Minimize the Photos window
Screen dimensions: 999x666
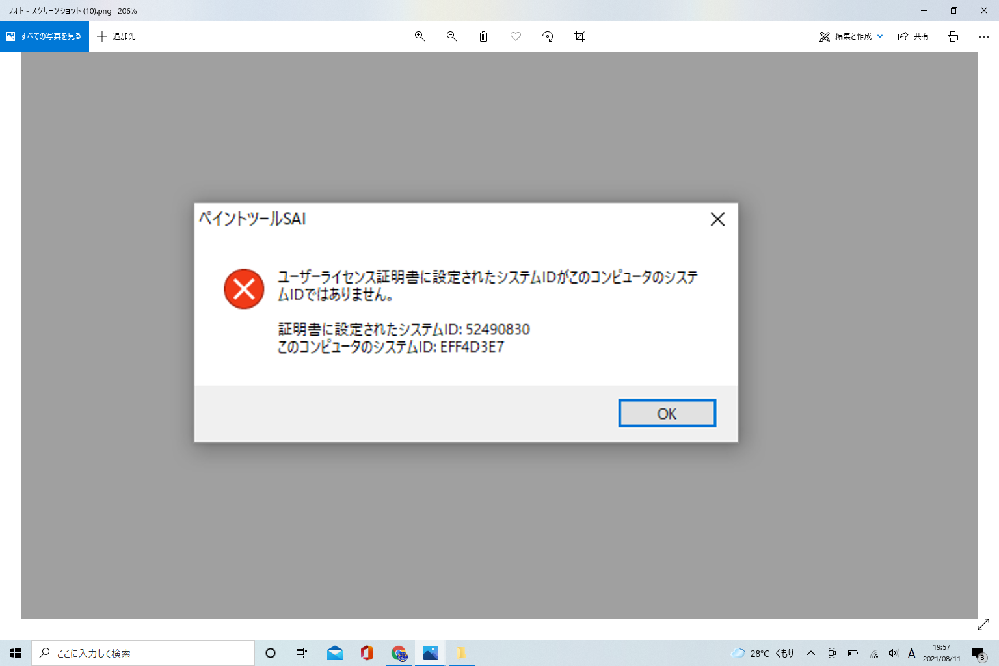click(x=924, y=10)
